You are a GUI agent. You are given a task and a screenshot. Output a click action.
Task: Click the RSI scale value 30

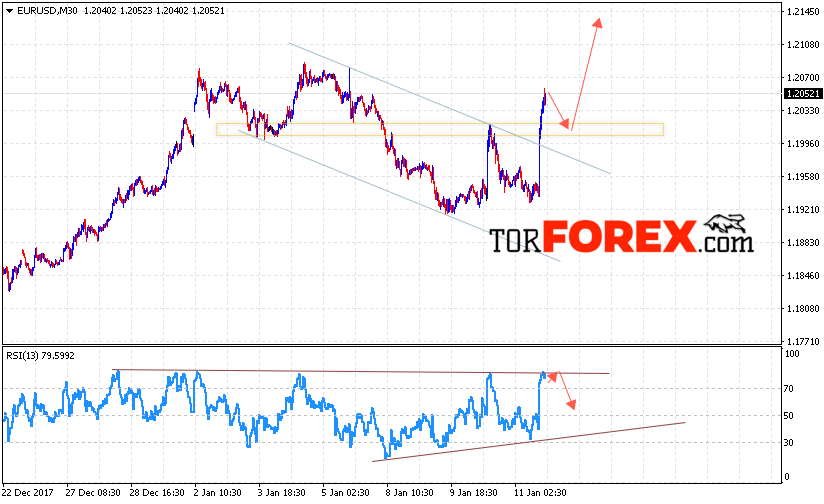pos(789,443)
